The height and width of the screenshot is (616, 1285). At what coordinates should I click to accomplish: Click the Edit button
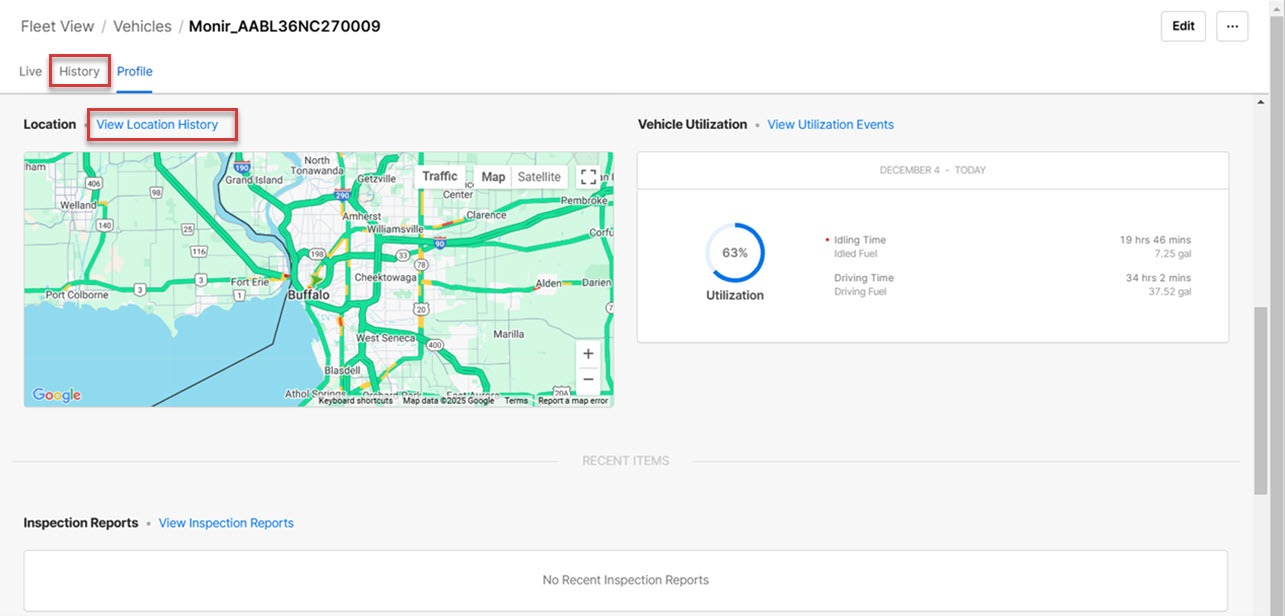(x=1182, y=26)
